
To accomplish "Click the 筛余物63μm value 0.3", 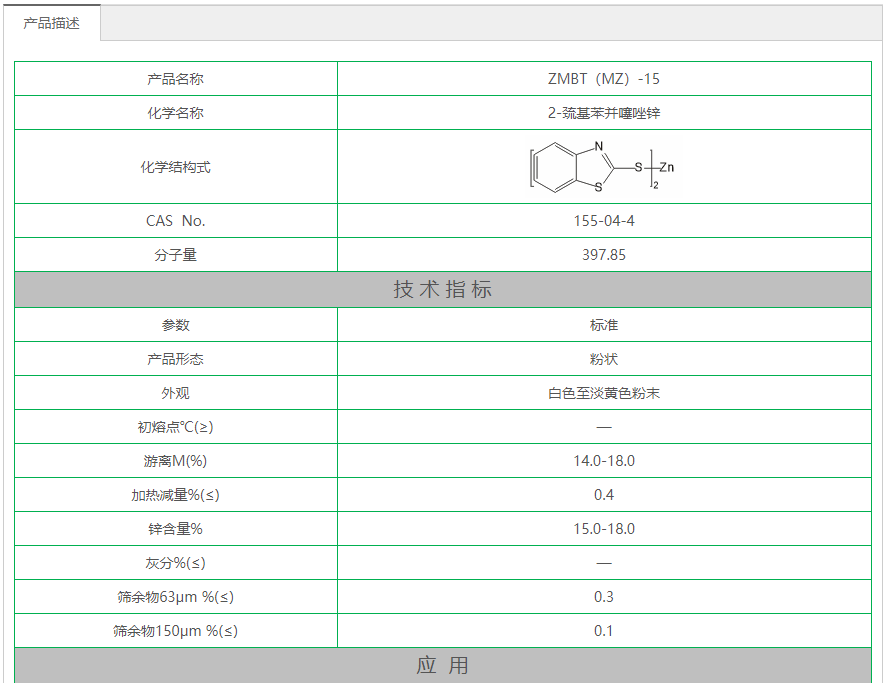I will click(603, 597).
